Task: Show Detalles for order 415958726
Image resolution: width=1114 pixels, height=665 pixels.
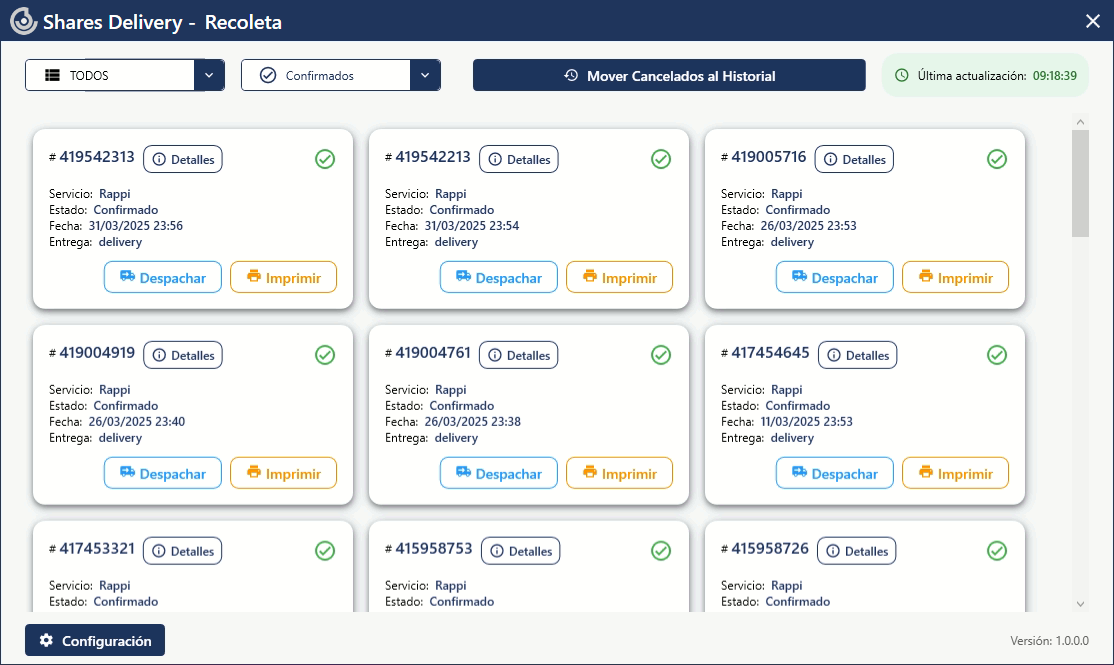Action: coord(857,551)
